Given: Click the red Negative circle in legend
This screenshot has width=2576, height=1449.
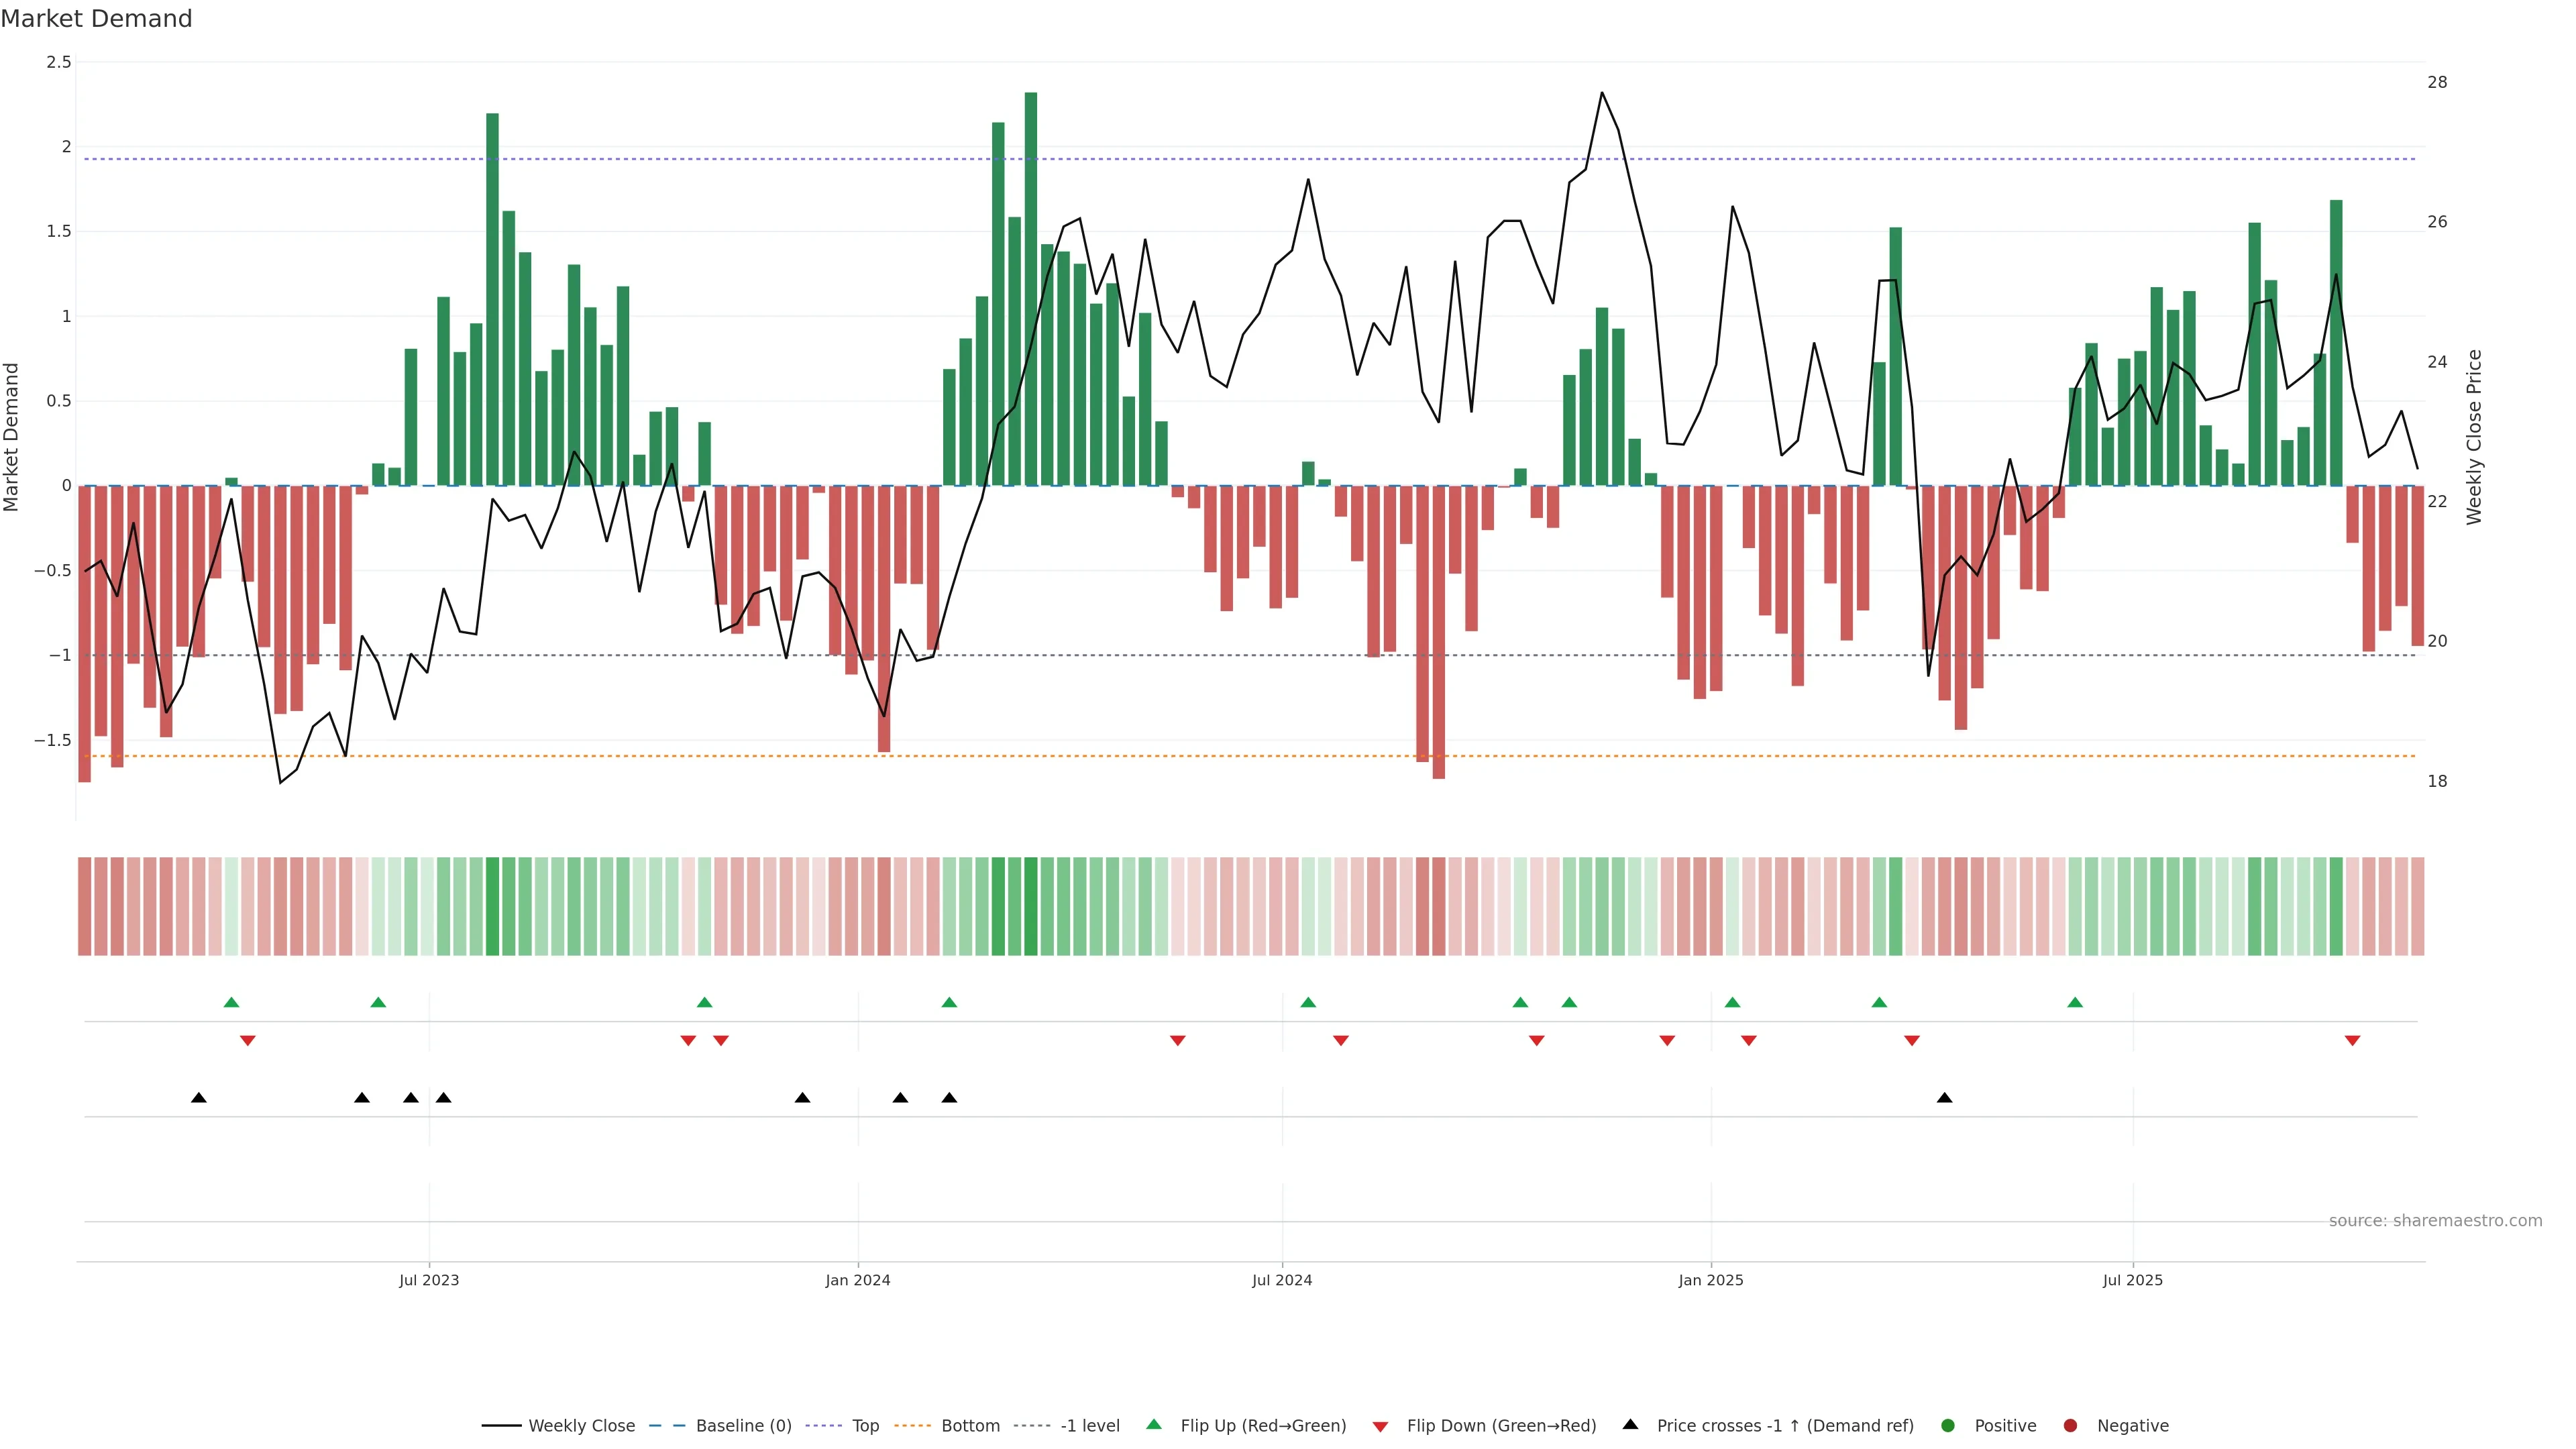Looking at the screenshot, I should [2070, 1425].
